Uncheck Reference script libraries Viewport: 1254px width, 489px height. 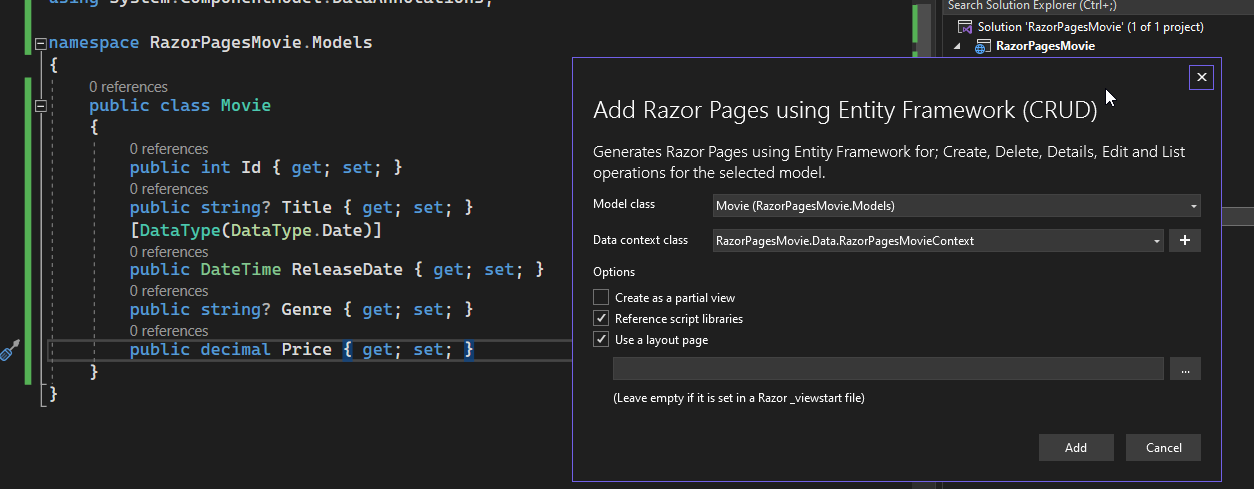point(601,319)
